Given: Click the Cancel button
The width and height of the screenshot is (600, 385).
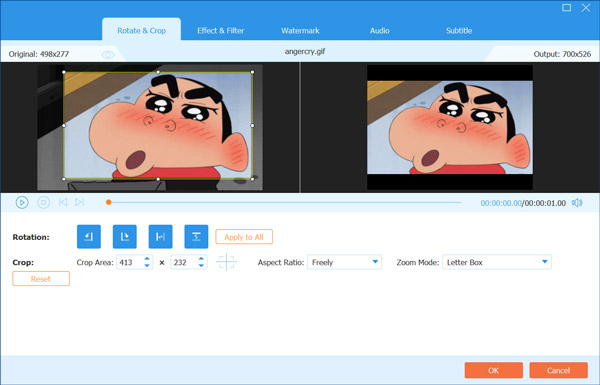Looking at the screenshot, I should (x=559, y=370).
